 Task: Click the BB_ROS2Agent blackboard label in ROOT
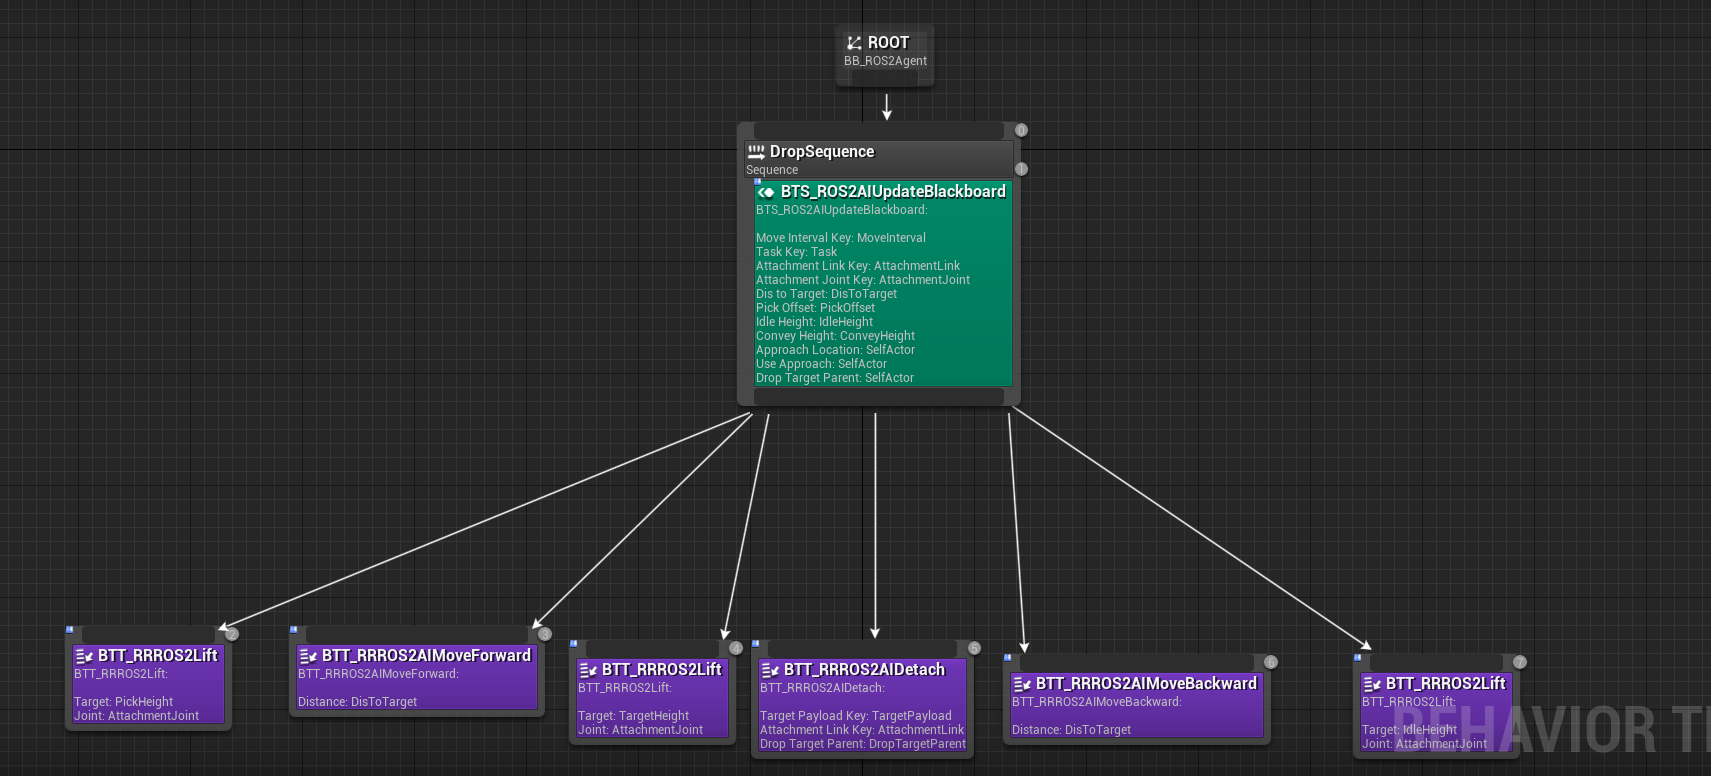[885, 61]
